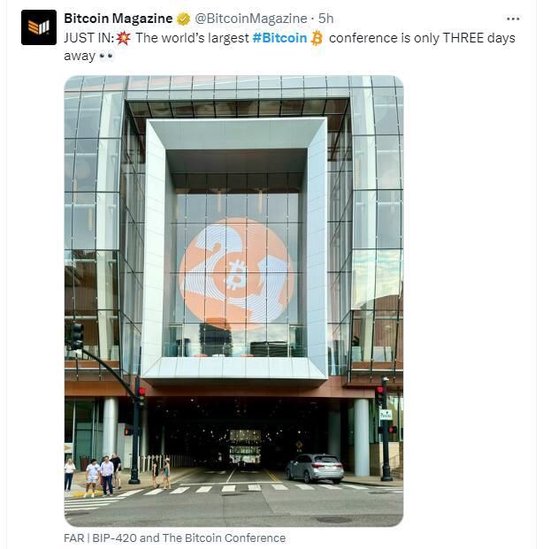Open the Bitcoin Magazine profile avatar

pyautogui.click(x=39, y=27)
